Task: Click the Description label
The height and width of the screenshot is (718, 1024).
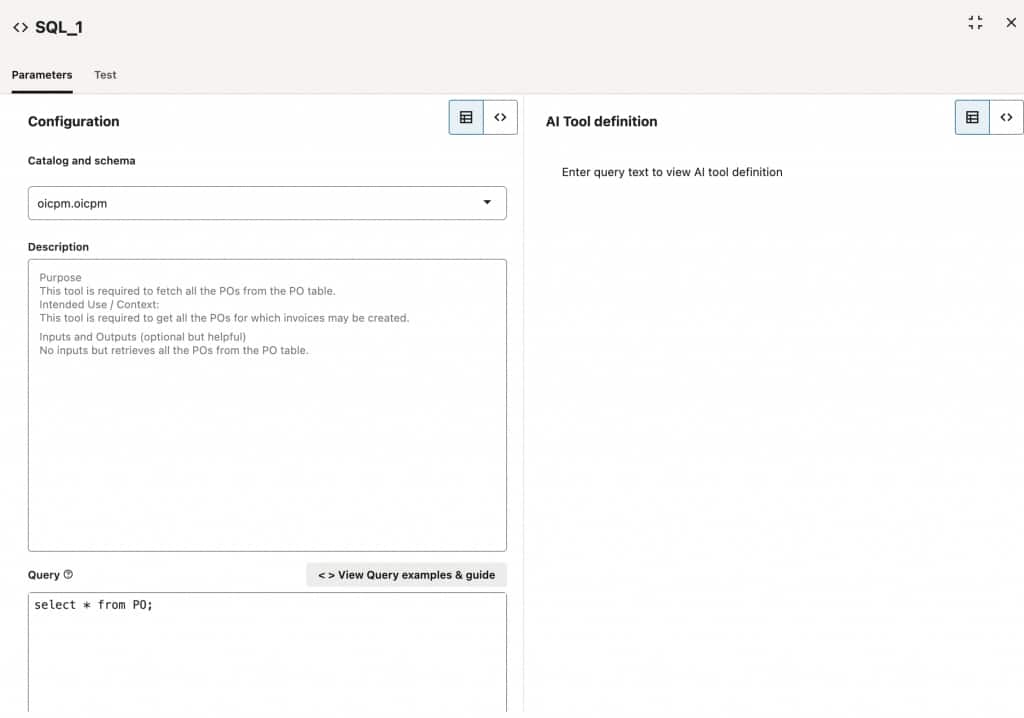Action: [x=58, y=247]
